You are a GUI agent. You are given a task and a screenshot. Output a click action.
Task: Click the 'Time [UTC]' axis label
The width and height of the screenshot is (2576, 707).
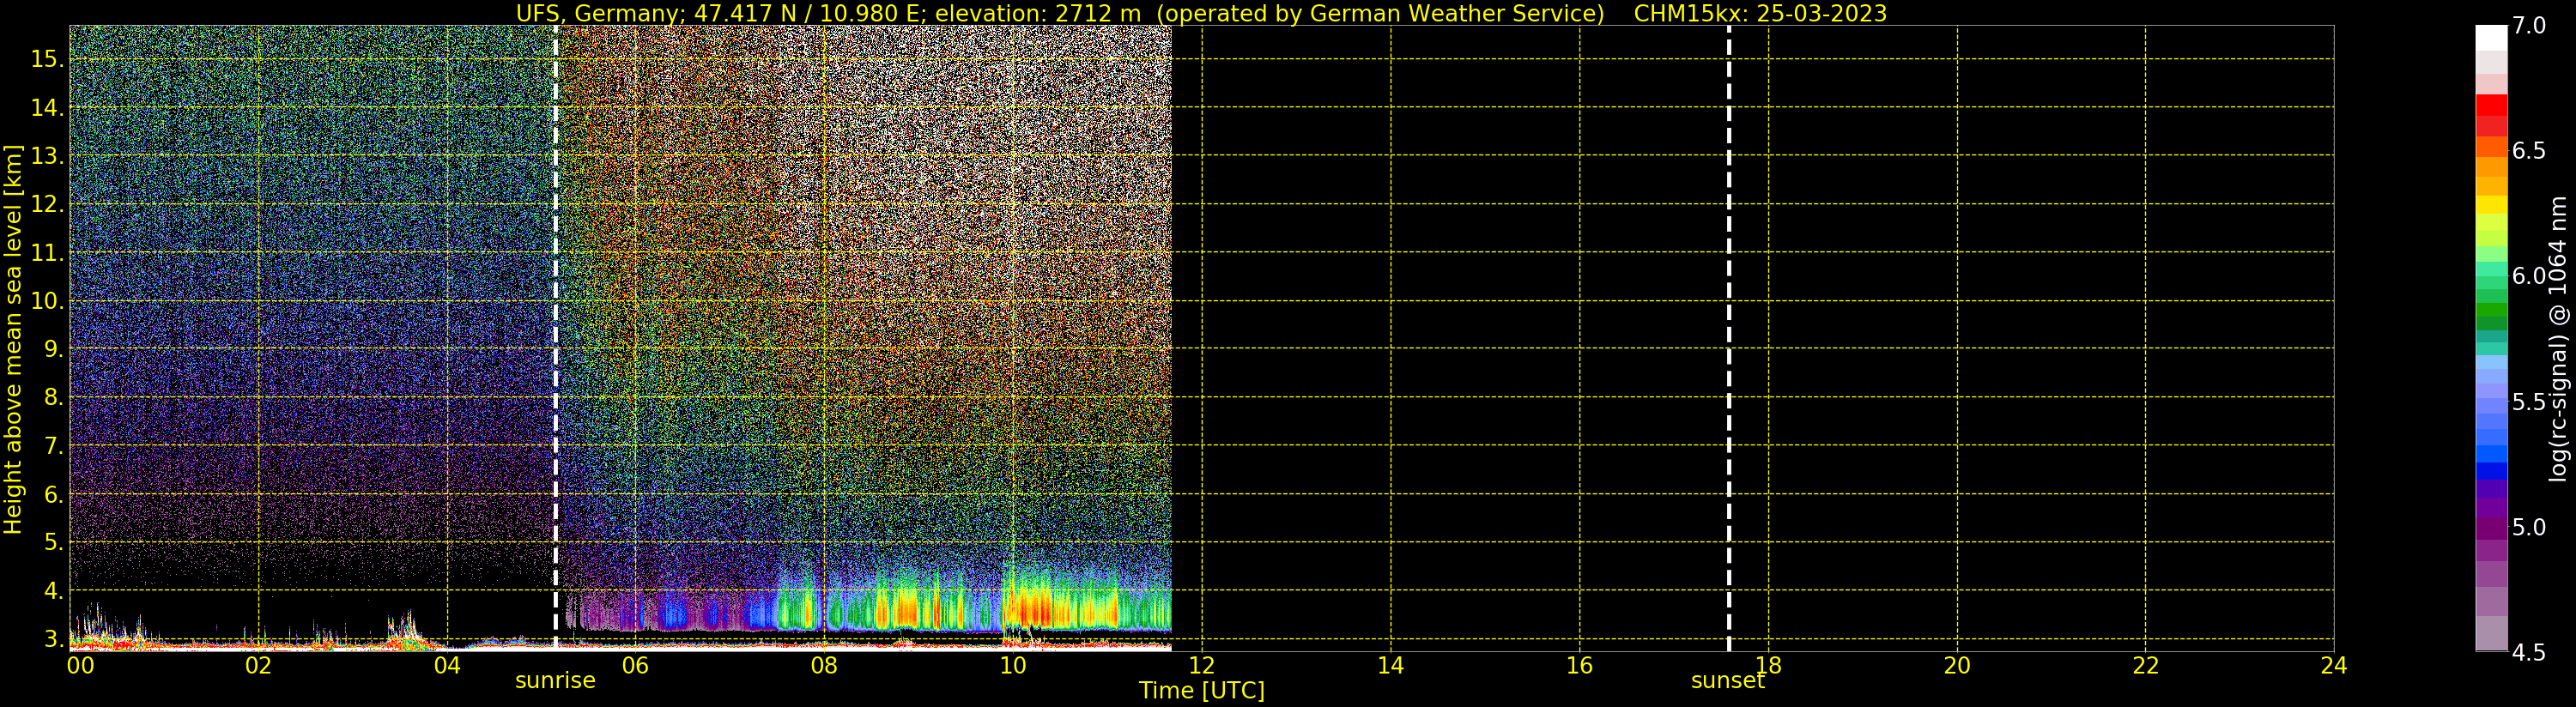click(1202, 690)
